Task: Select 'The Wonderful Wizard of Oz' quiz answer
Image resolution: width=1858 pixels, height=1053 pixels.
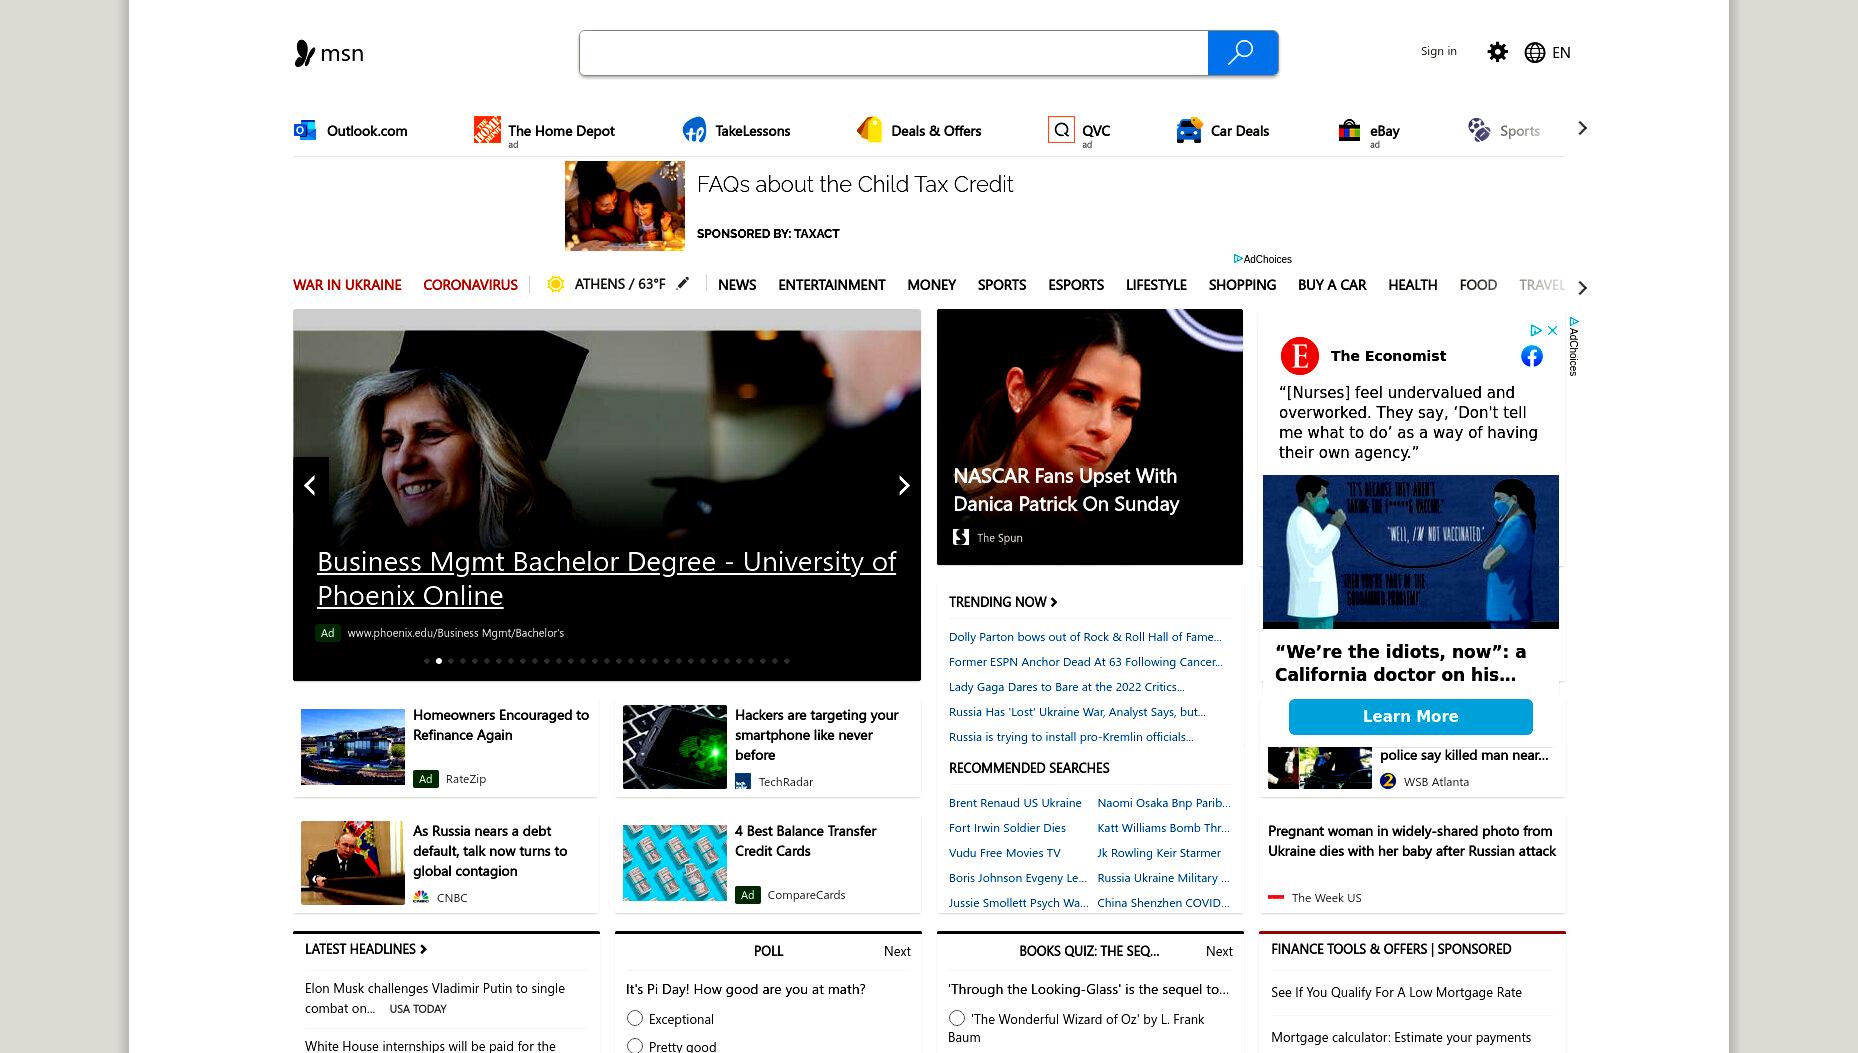Action: [957, 1018]
